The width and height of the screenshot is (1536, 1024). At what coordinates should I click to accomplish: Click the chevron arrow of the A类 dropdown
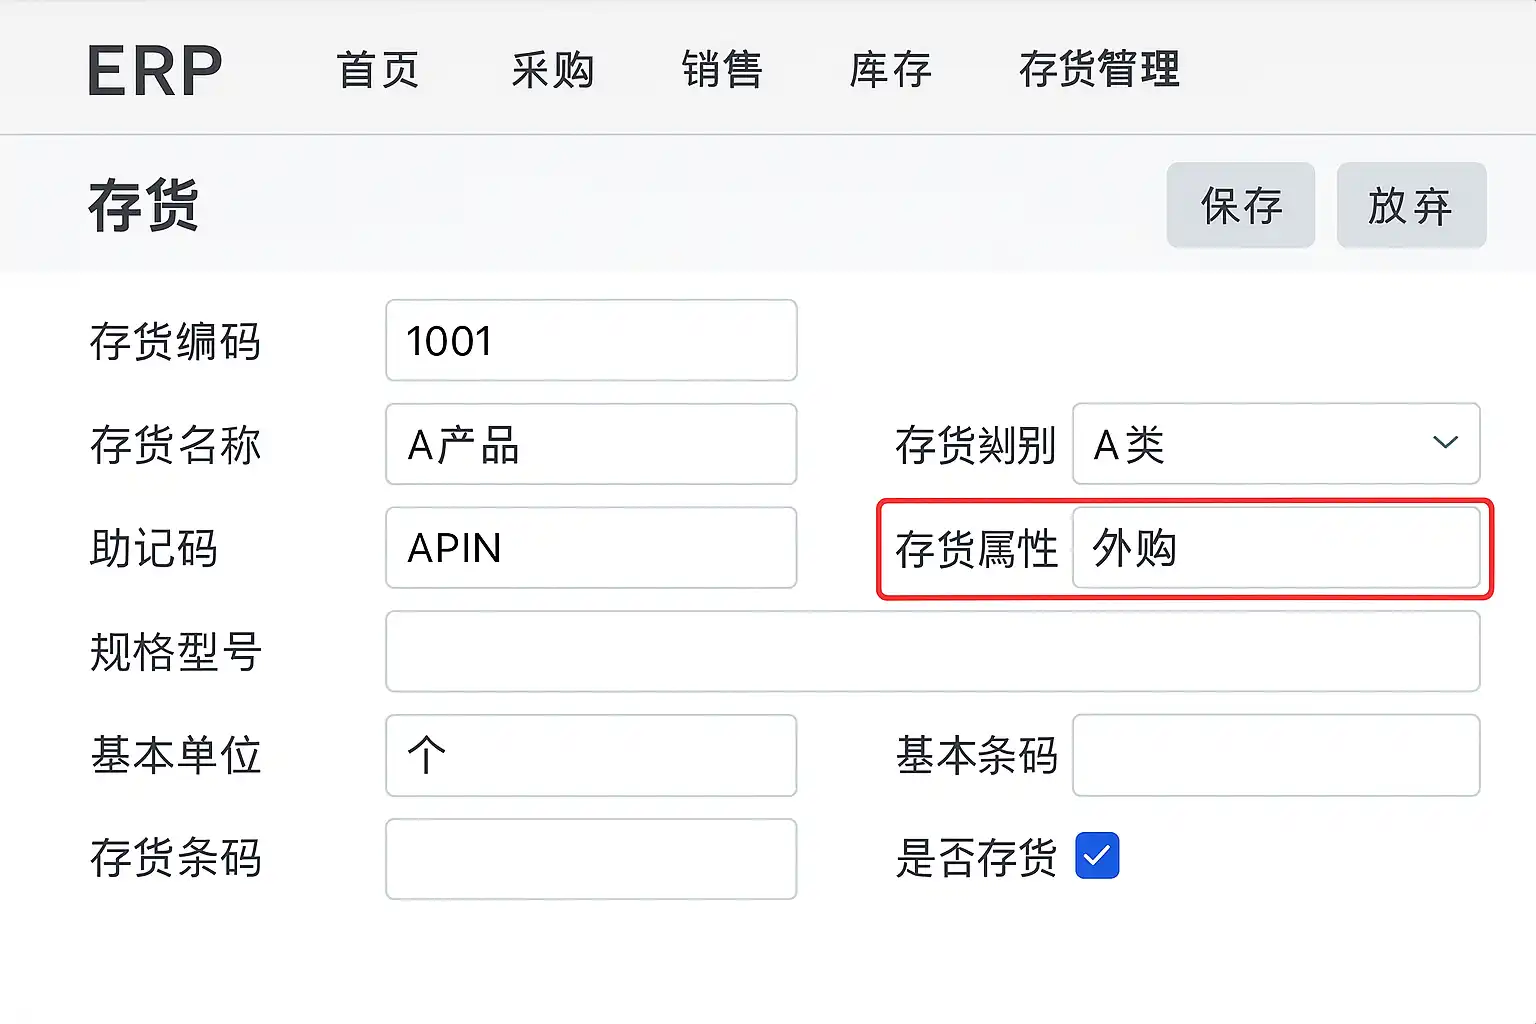click(1445, 443)
